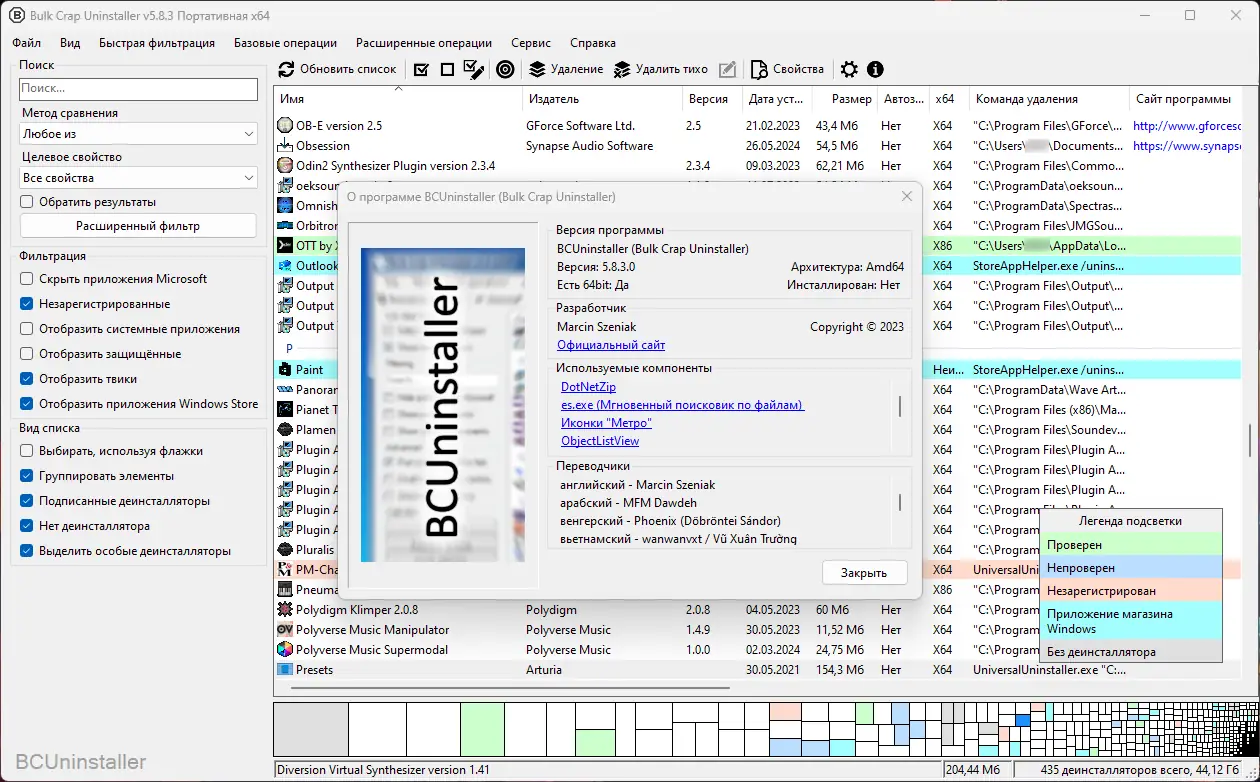This screenshot has width=1260, height=782.
Task: Enable Отобразить защищённые checkbox
Action: click(27, 354)
